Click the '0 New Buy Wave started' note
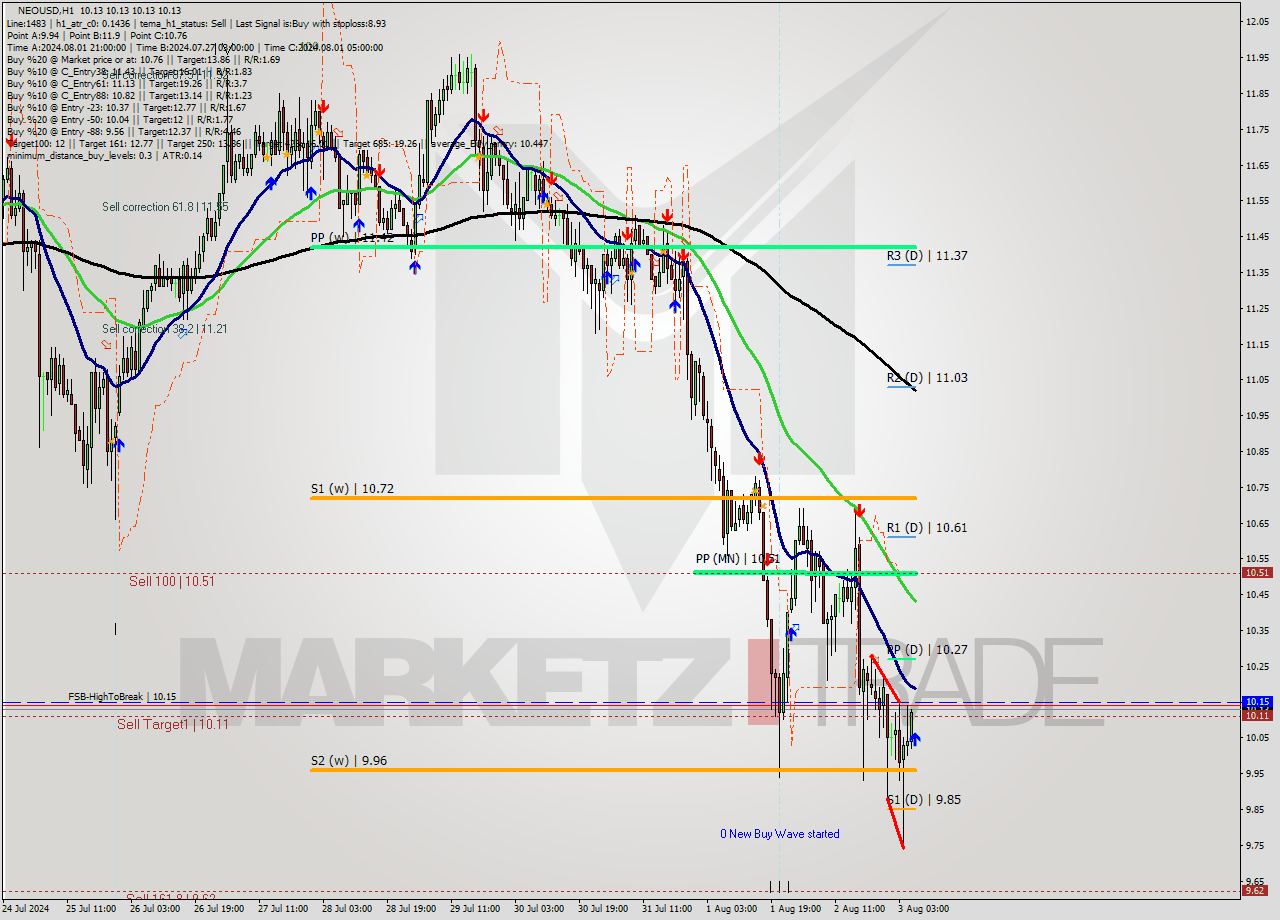 pos(780,834)
